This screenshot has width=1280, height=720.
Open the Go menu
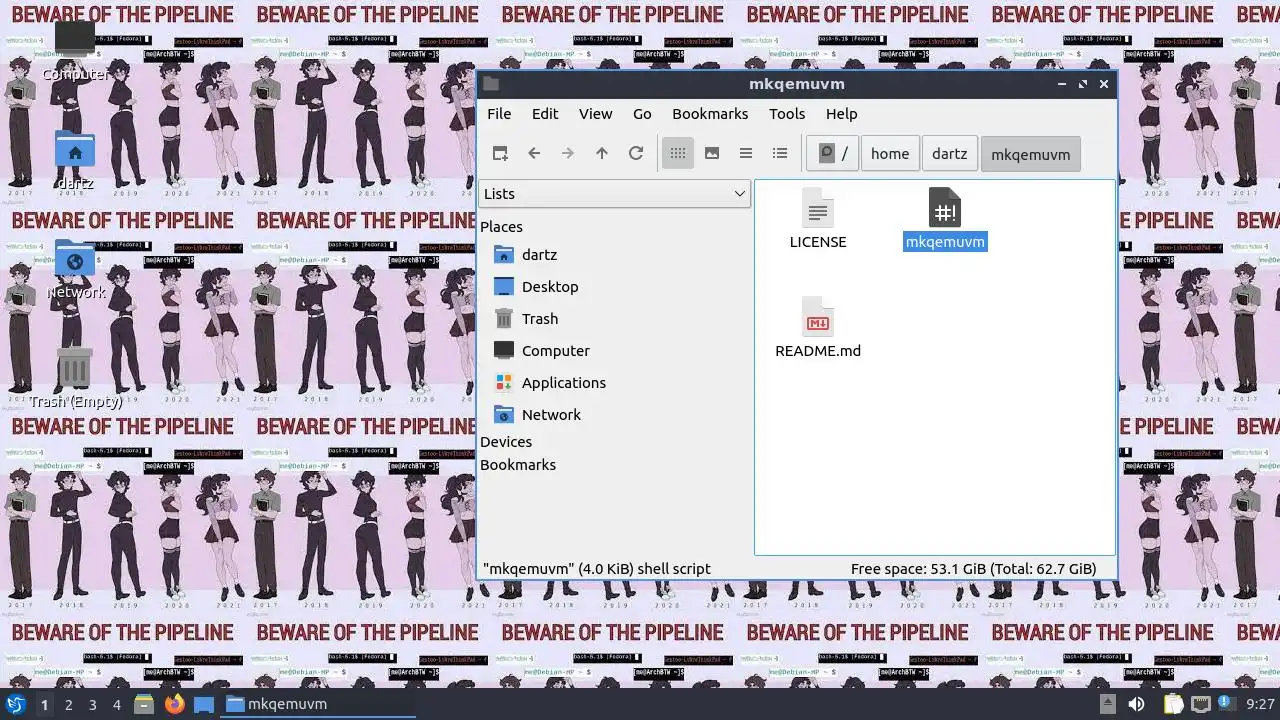(642, 114)
